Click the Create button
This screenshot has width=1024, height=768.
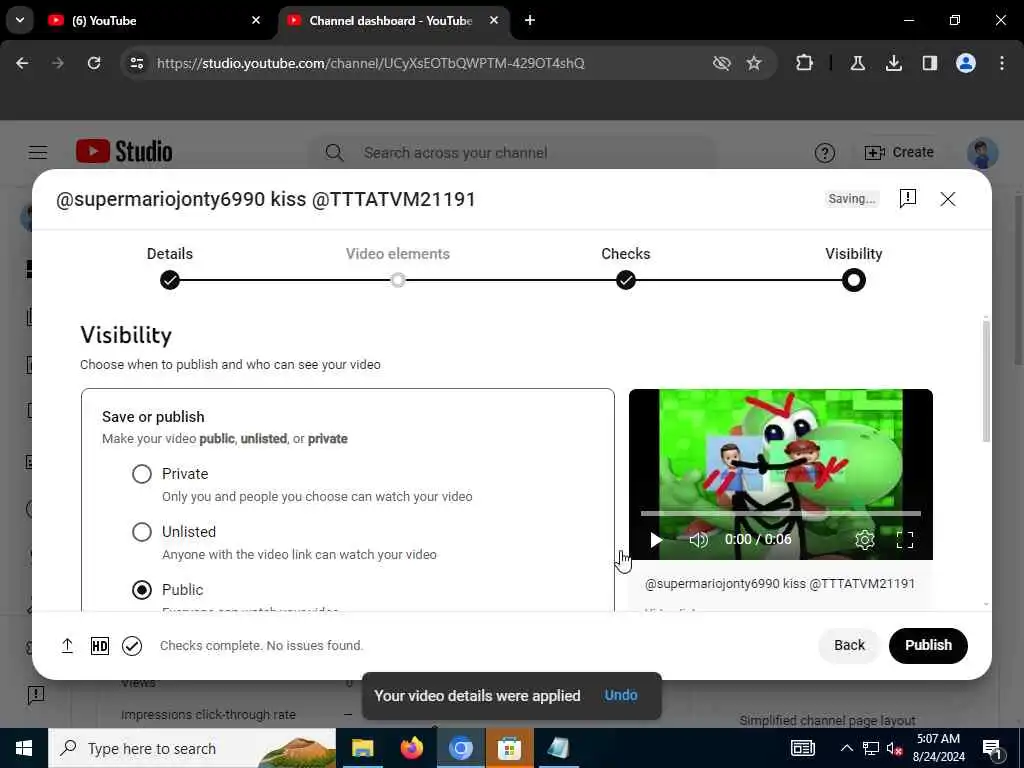(x=899, y=152)
